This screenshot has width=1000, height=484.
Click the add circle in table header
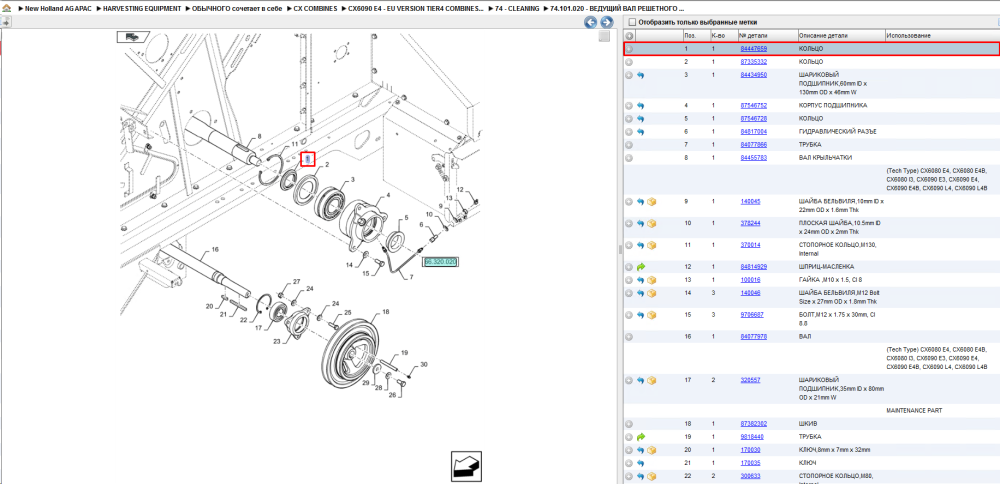point(629,36)
